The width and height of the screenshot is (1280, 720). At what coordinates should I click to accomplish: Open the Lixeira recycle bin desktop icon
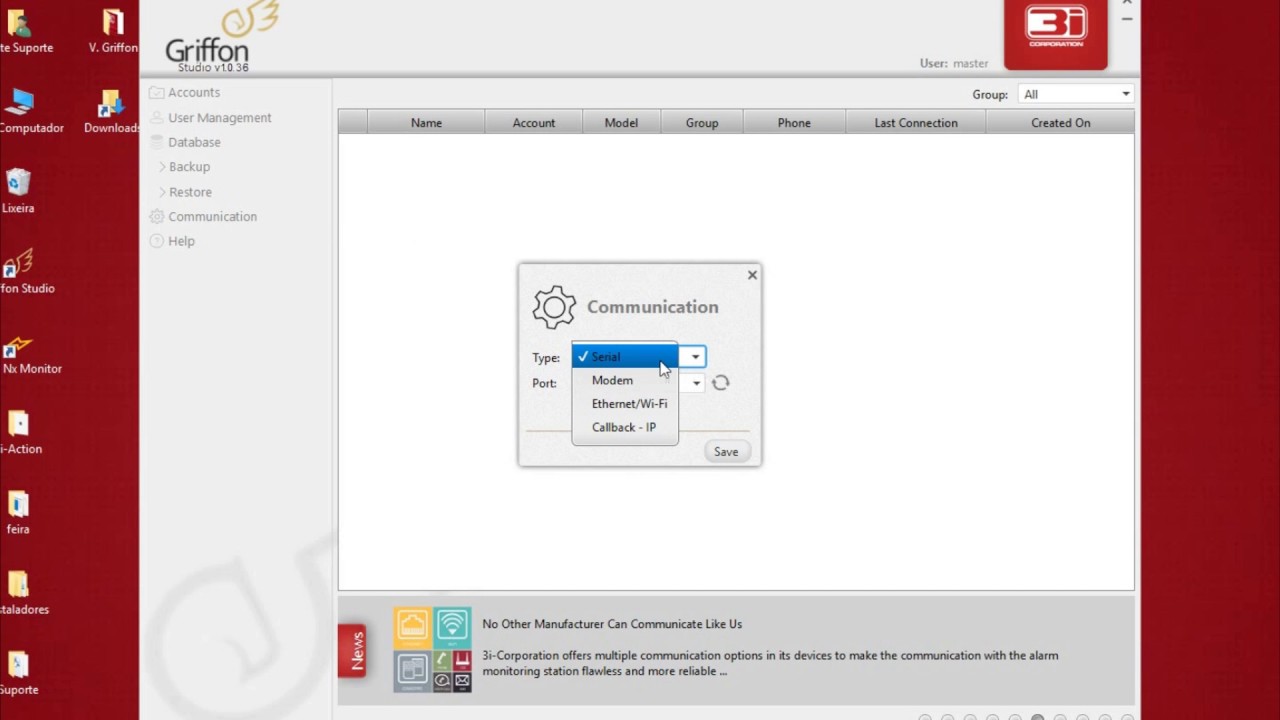coord(18,192)
